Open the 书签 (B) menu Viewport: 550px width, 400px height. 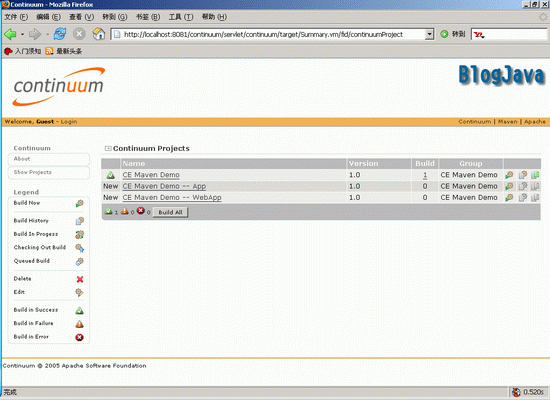coord(148,17)
